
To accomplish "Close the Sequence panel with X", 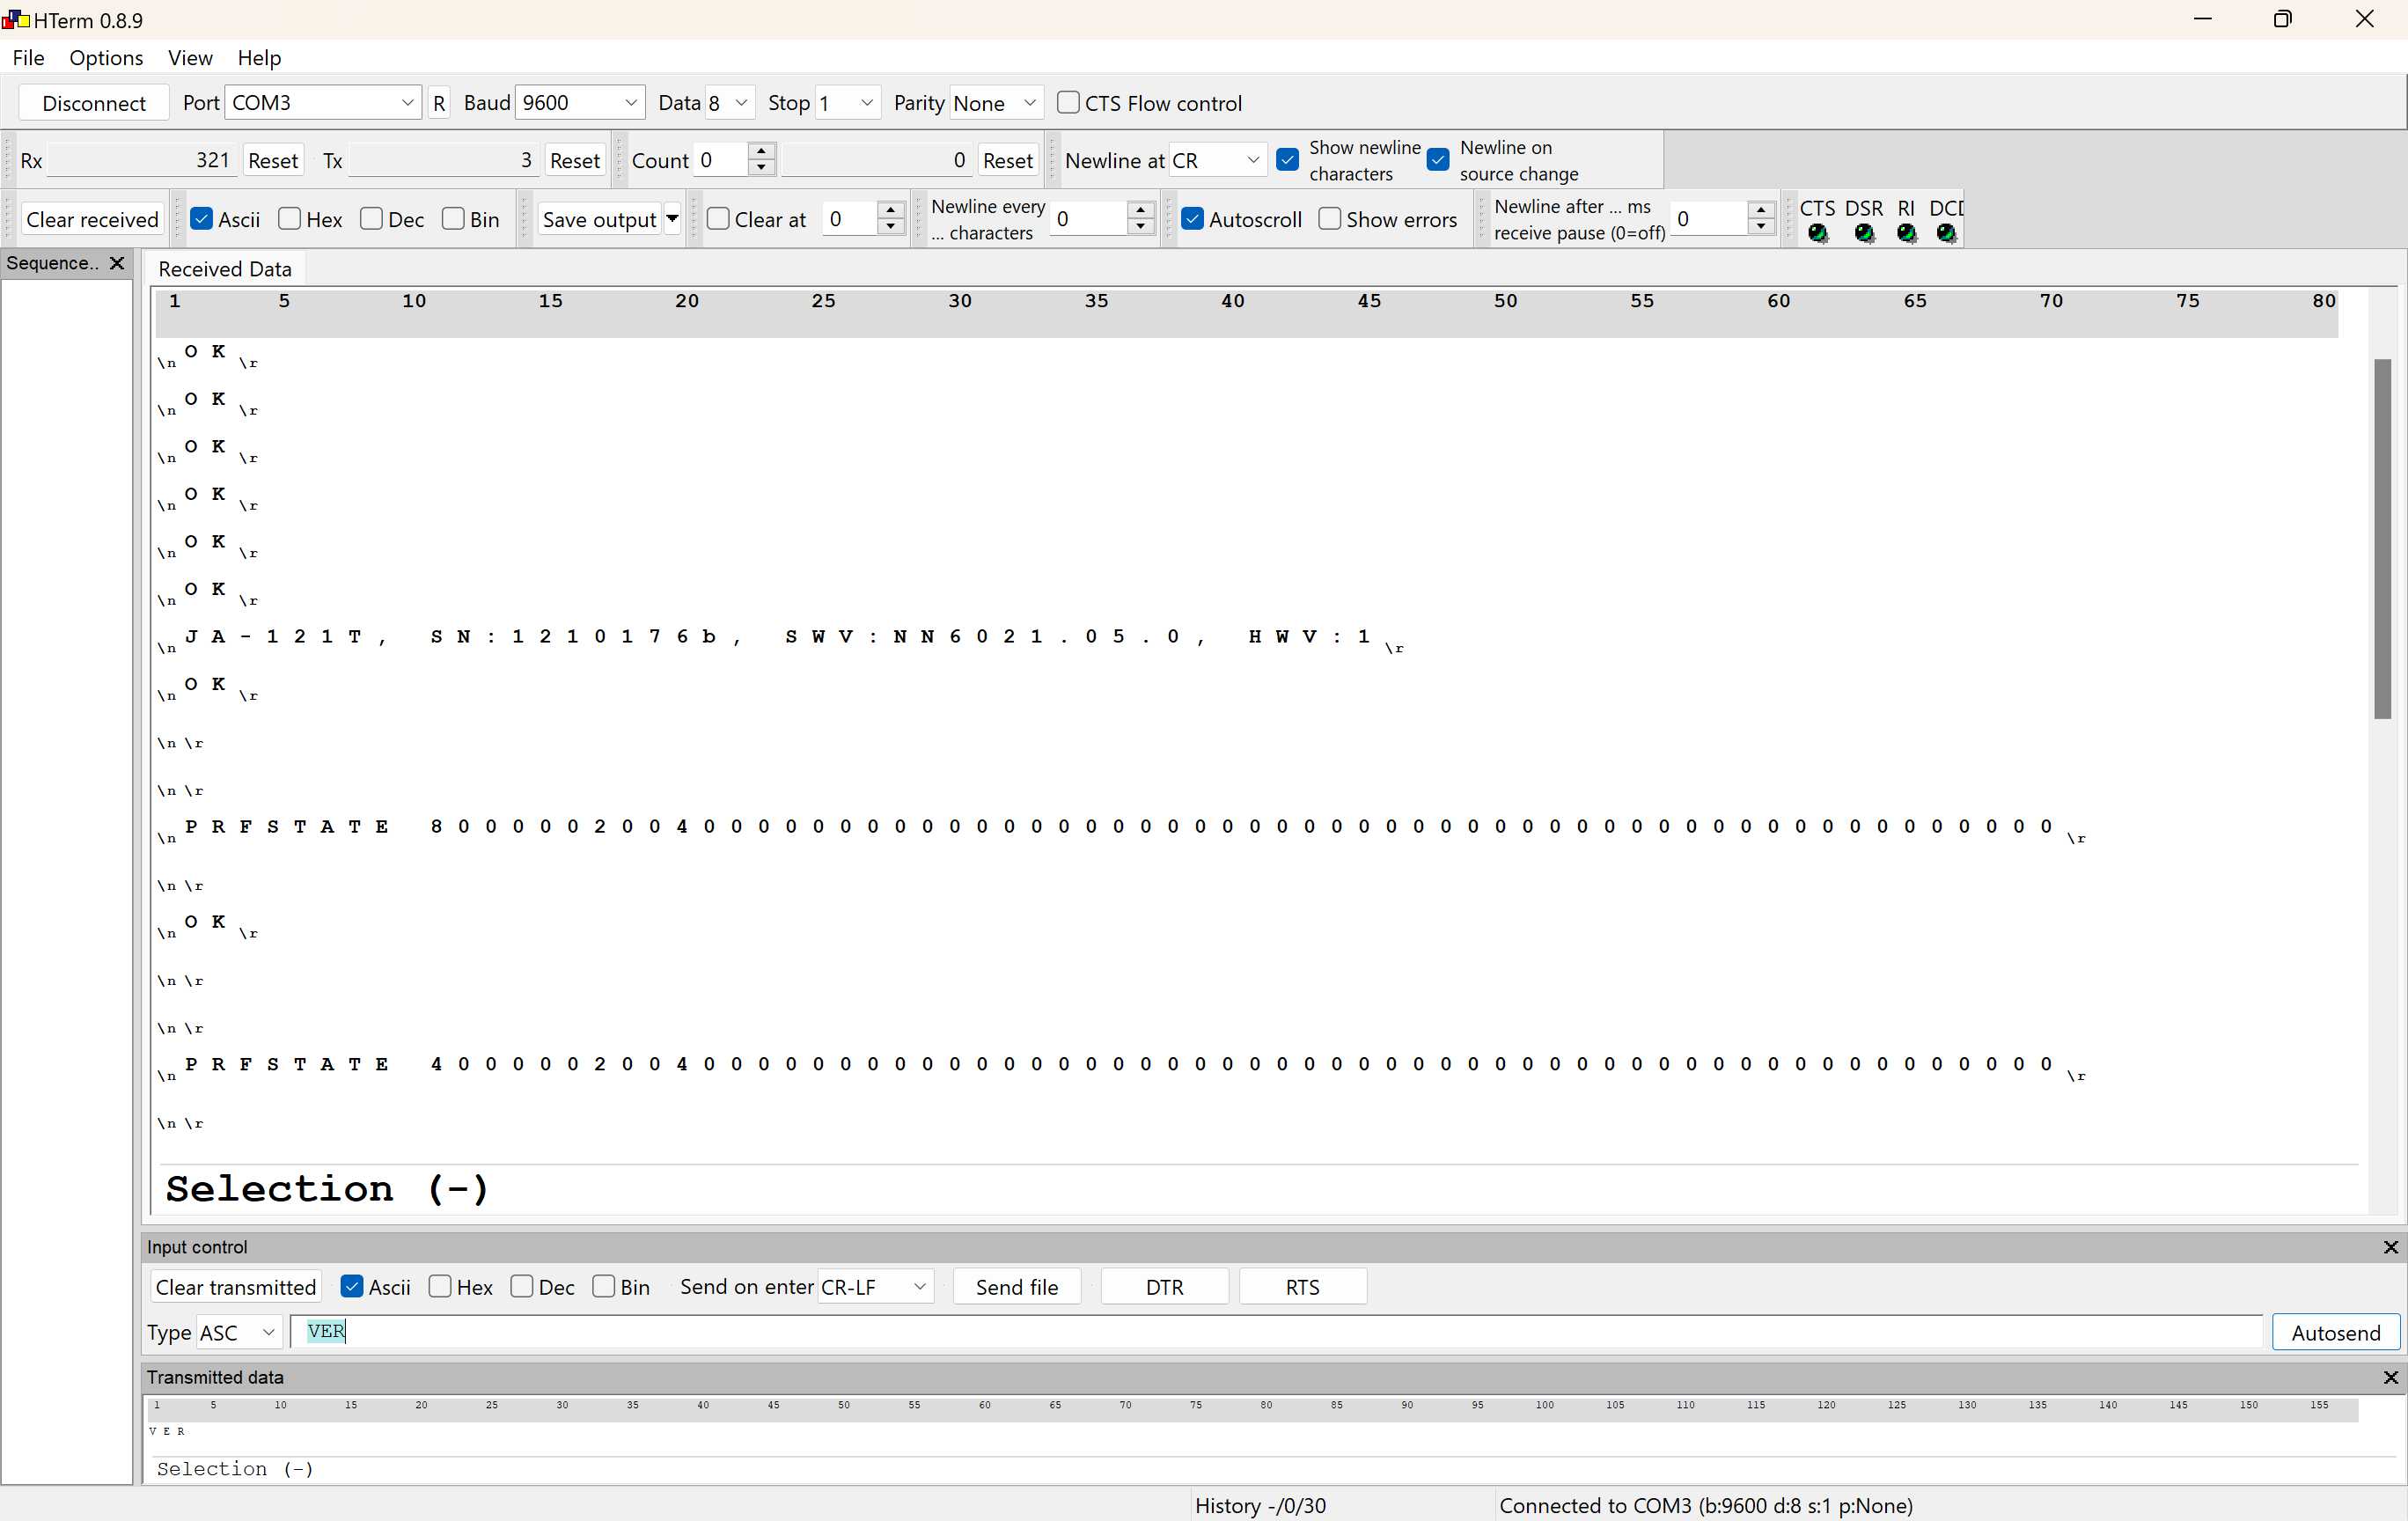I will [x=117, y=263].
